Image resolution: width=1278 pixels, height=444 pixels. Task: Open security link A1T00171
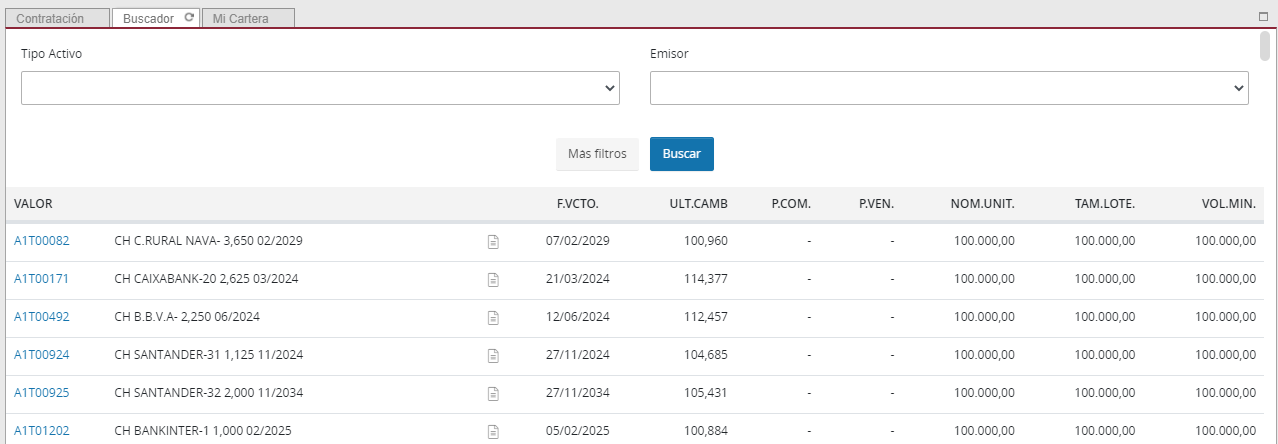coord(42,279)
